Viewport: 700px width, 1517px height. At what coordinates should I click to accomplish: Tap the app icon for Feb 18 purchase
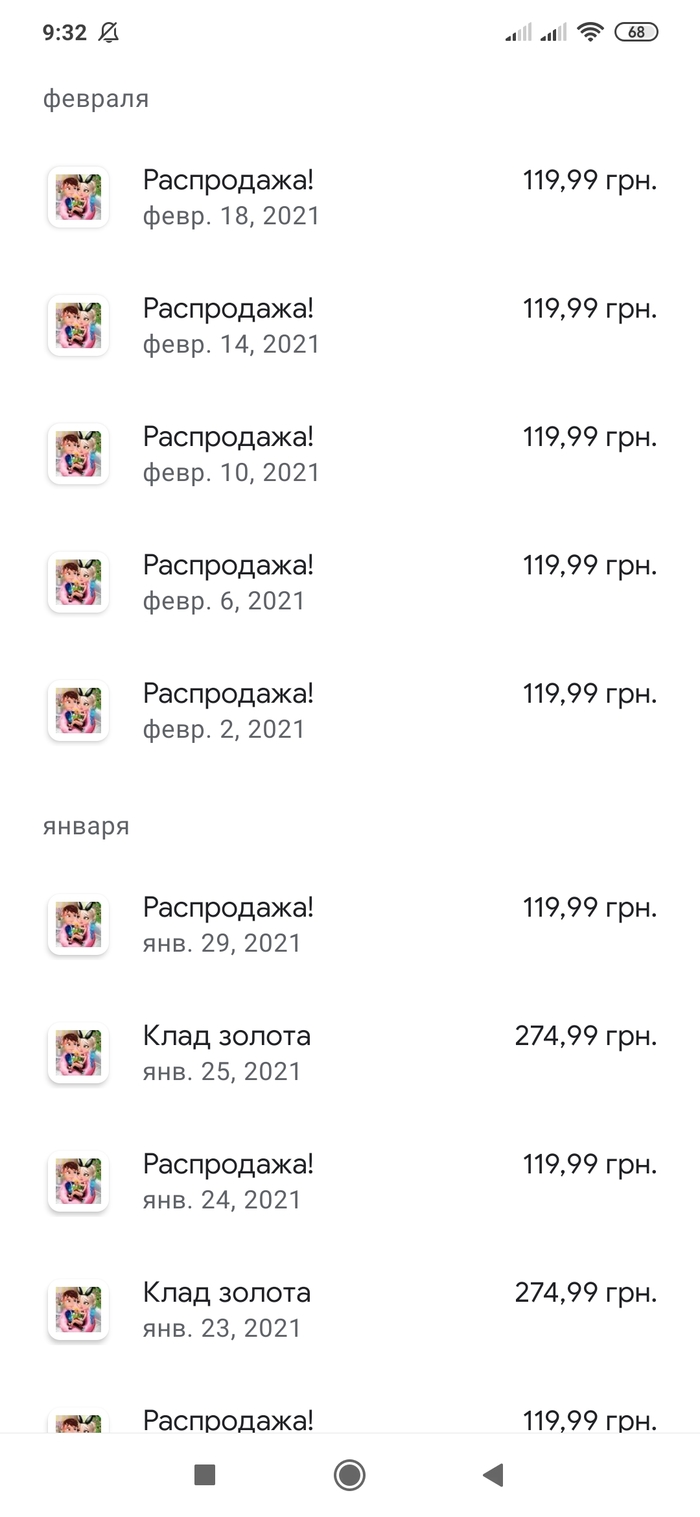click(78, 197)
